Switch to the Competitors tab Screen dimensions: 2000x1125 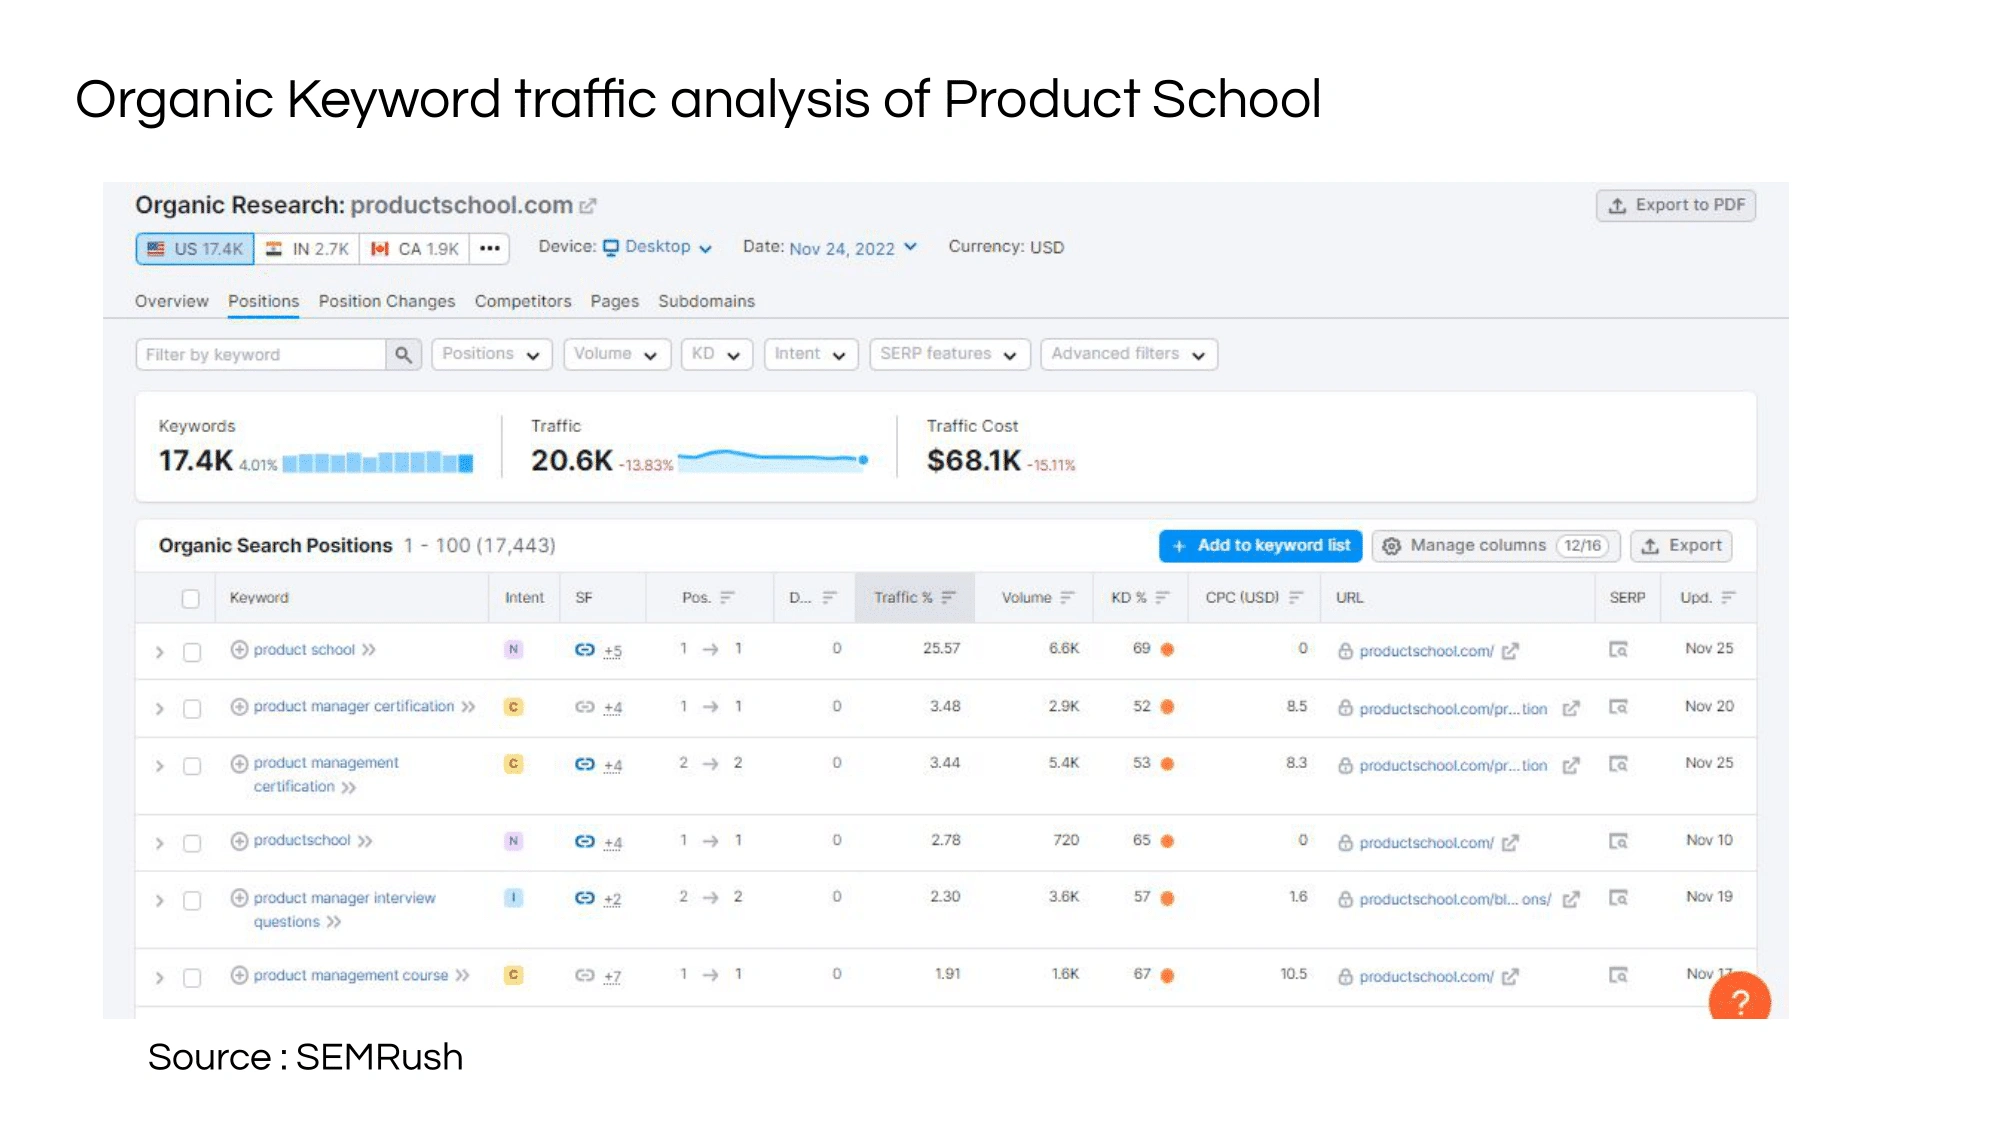click(523, 301)
